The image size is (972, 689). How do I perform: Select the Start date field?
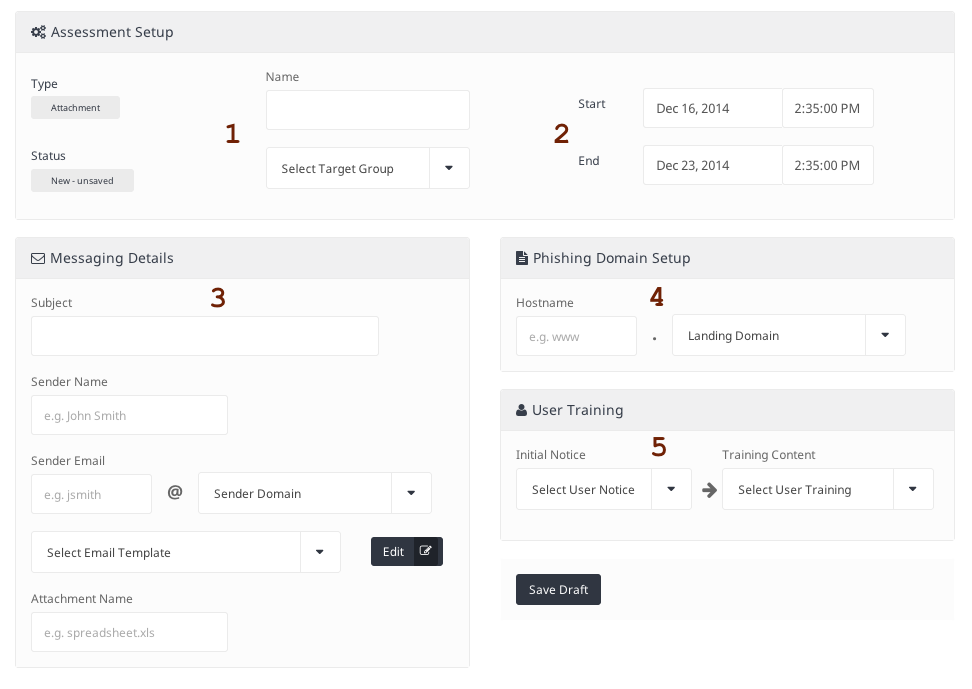tap(712, 108)
